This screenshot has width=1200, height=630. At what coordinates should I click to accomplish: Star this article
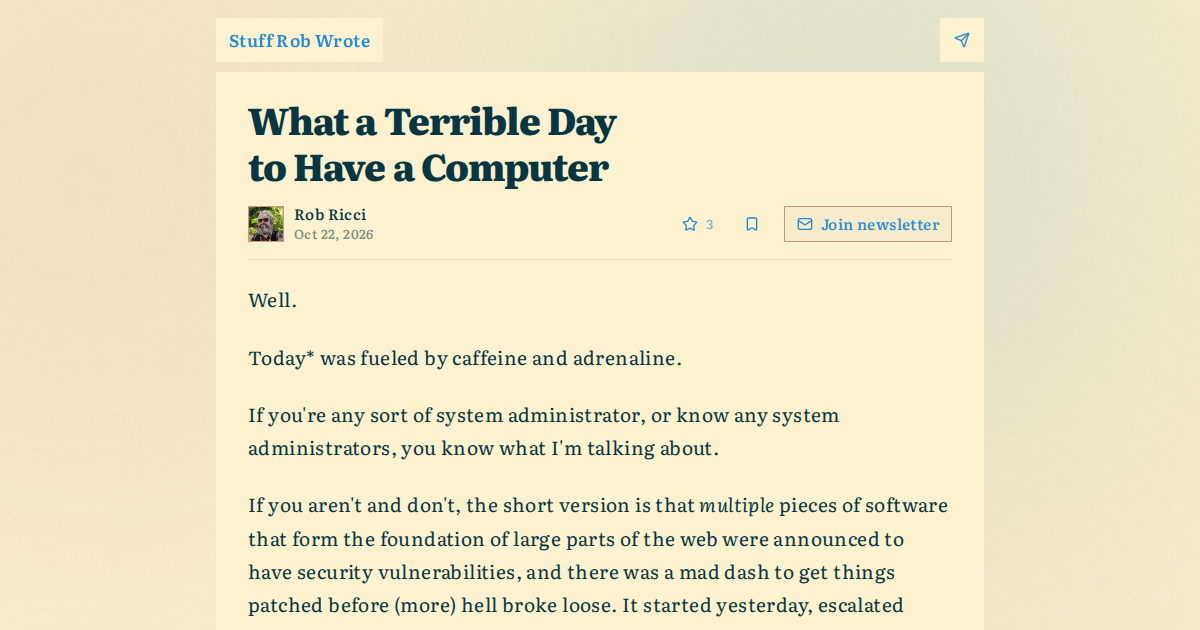[x=690, y=224]
